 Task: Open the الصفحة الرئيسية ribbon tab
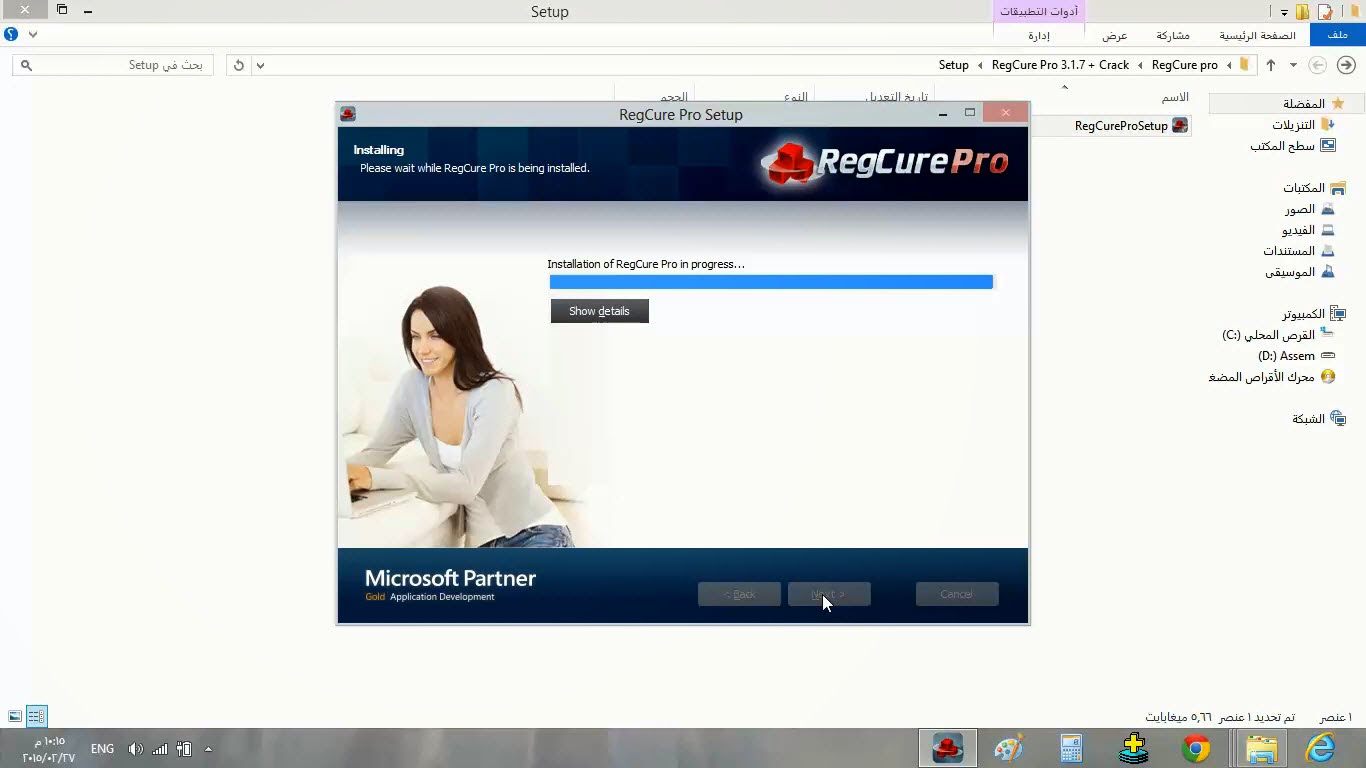[1257, 35]
